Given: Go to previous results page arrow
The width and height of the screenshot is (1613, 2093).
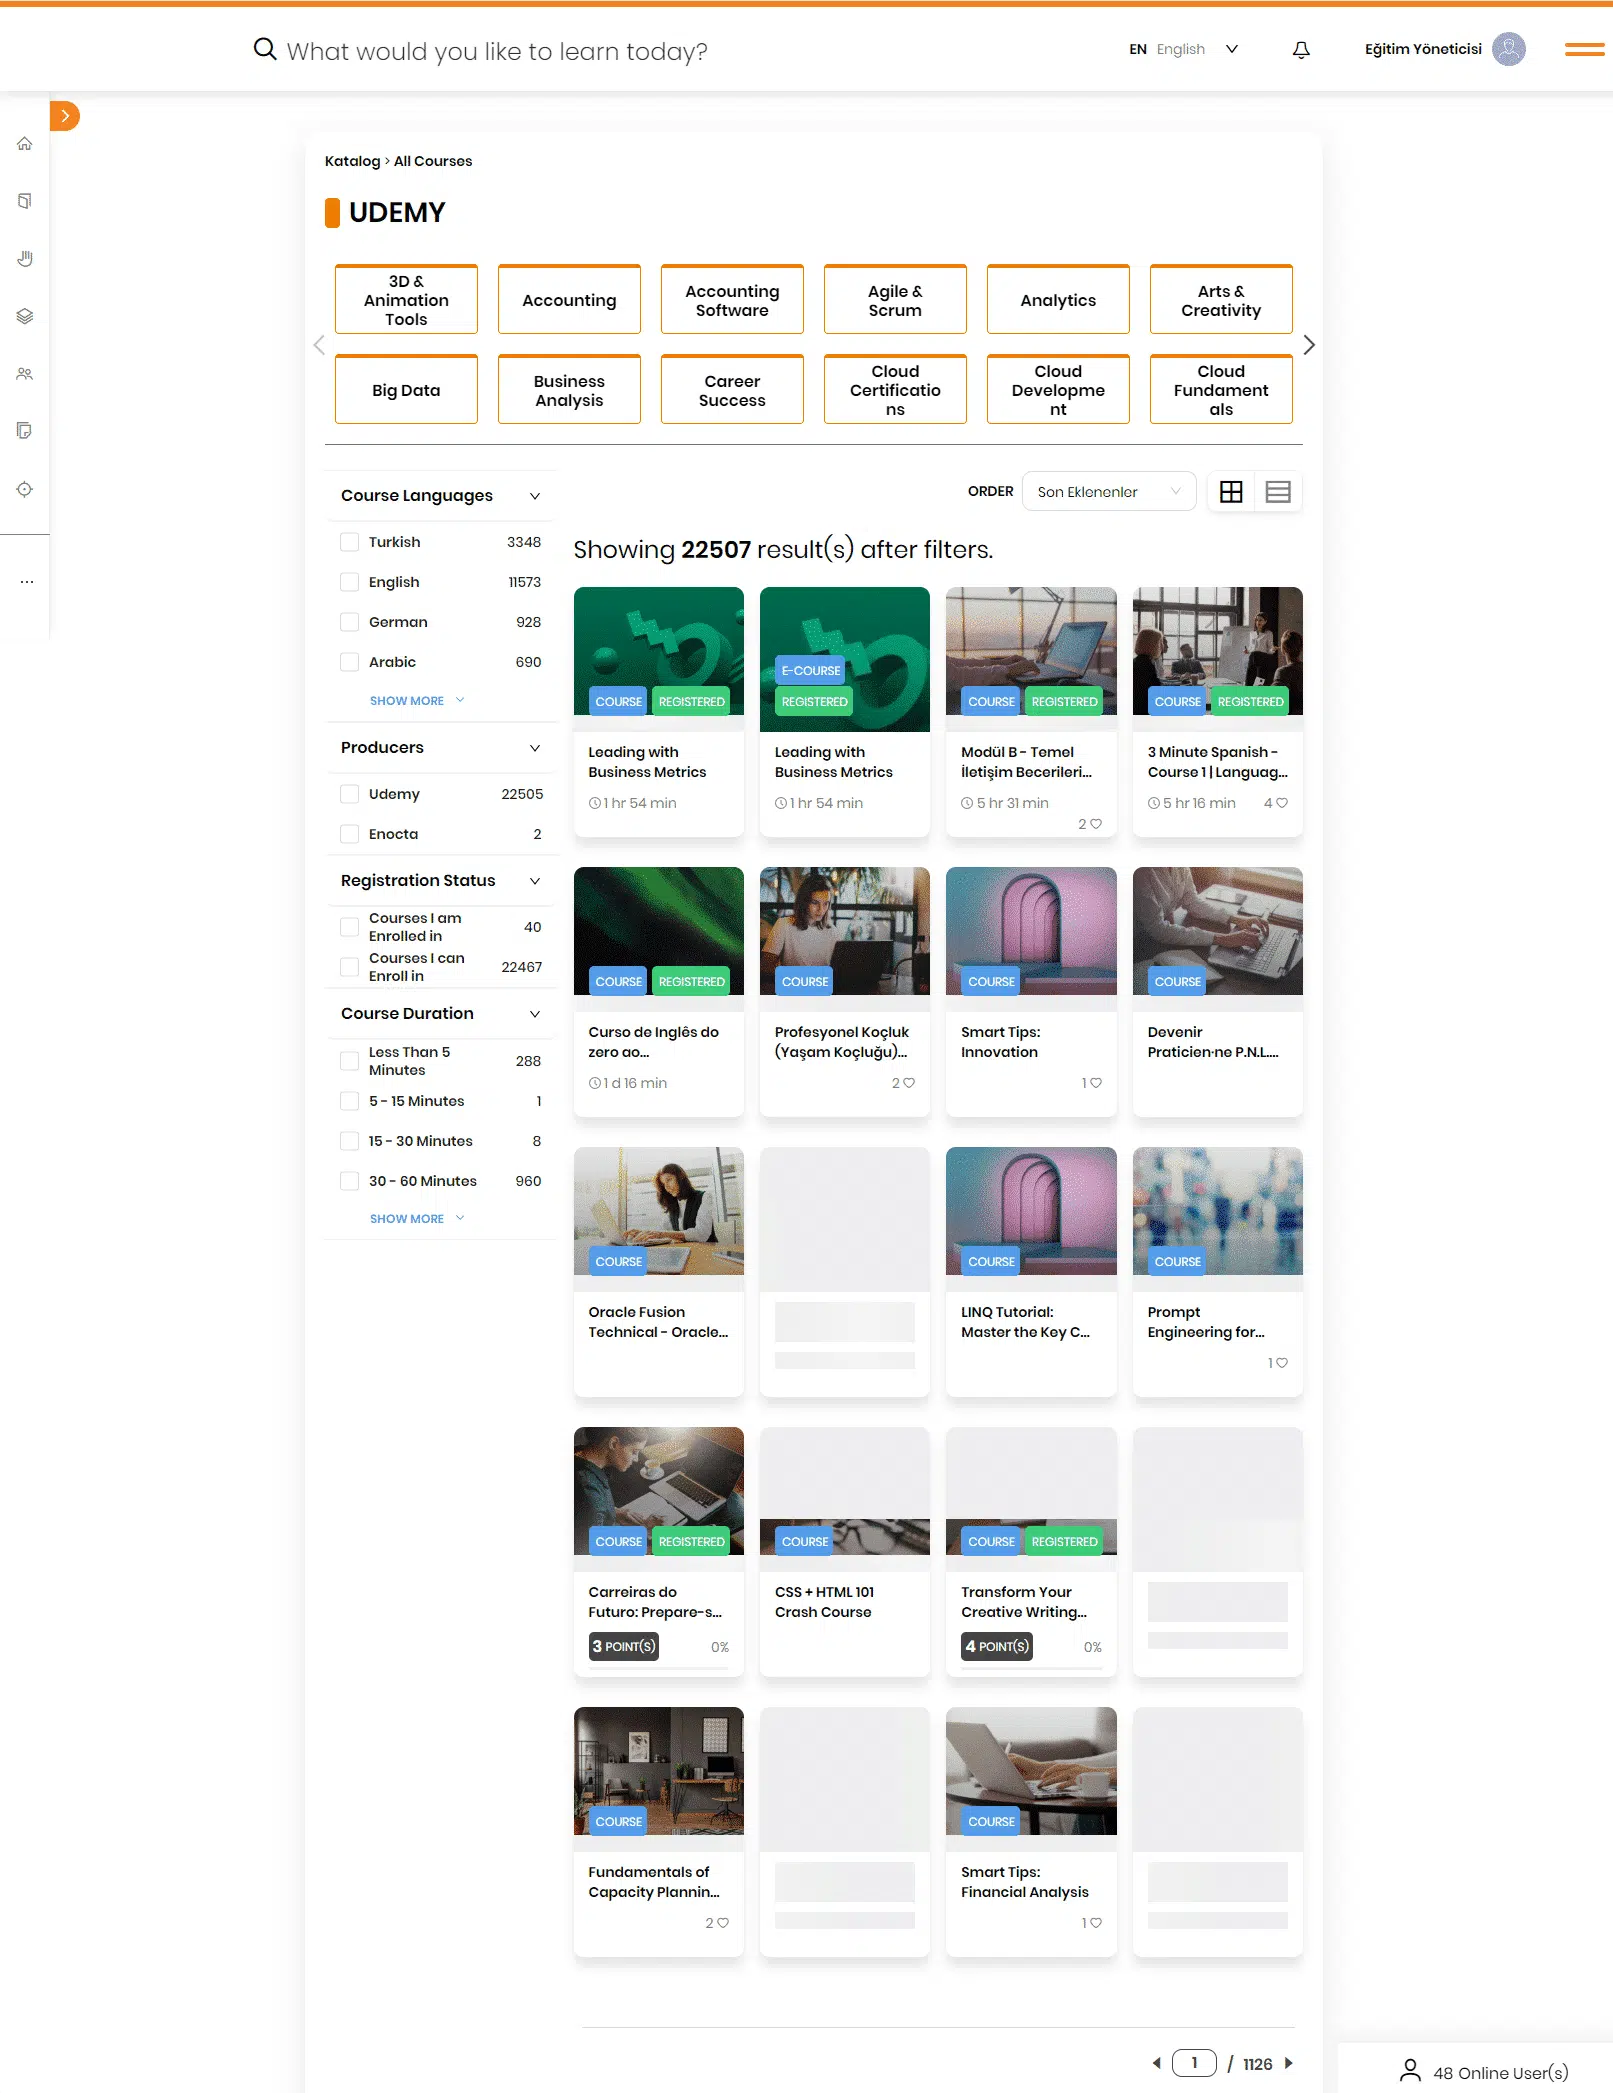Looking at the screenshot, I should tap(1157, 2063).
